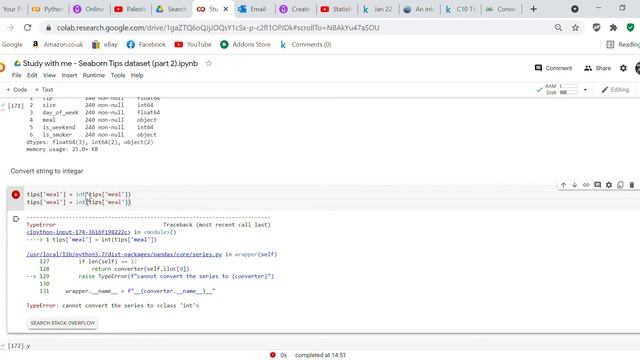Close the active Colab tab
Image resolution: width=640 pixels, height=360 pixels.
click(x=226, y=9)
